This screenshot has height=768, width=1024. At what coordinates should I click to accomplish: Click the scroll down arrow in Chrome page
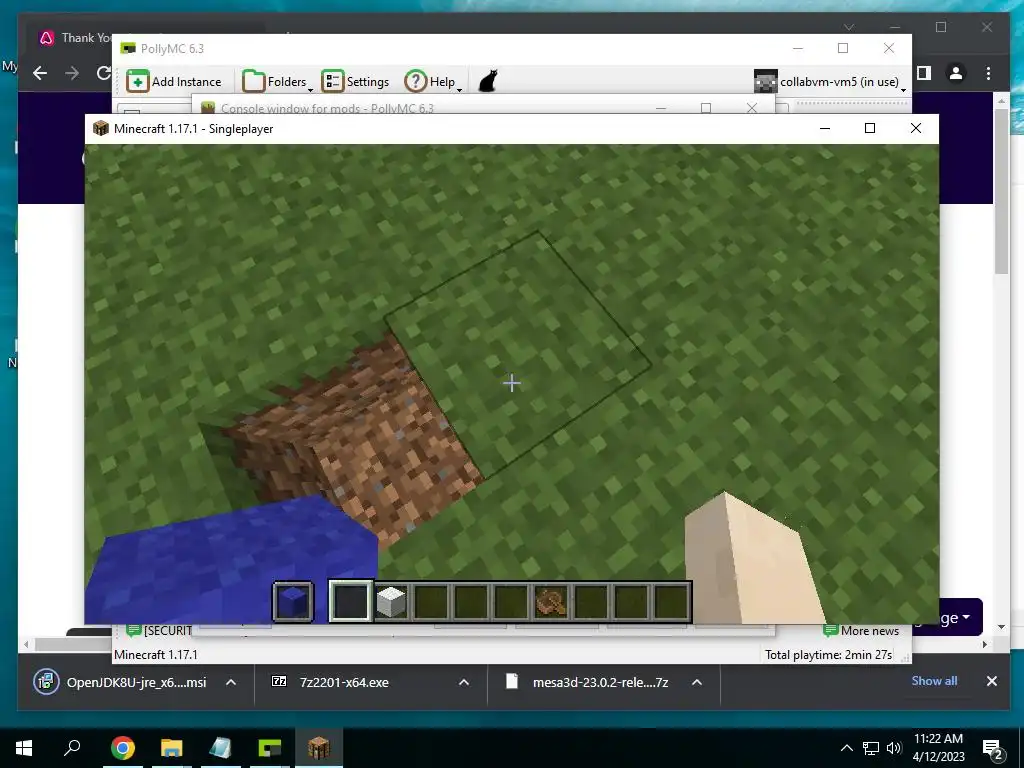[1001, 628]
